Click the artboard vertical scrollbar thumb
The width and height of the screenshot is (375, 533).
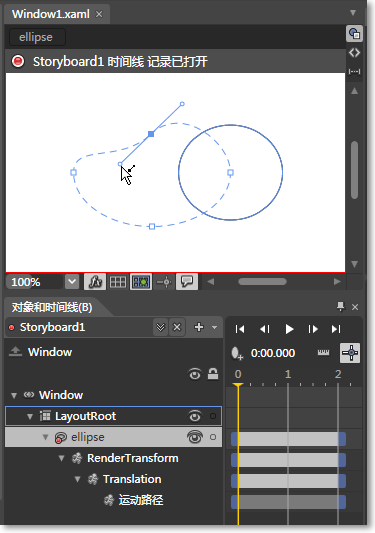pos(354,170)
